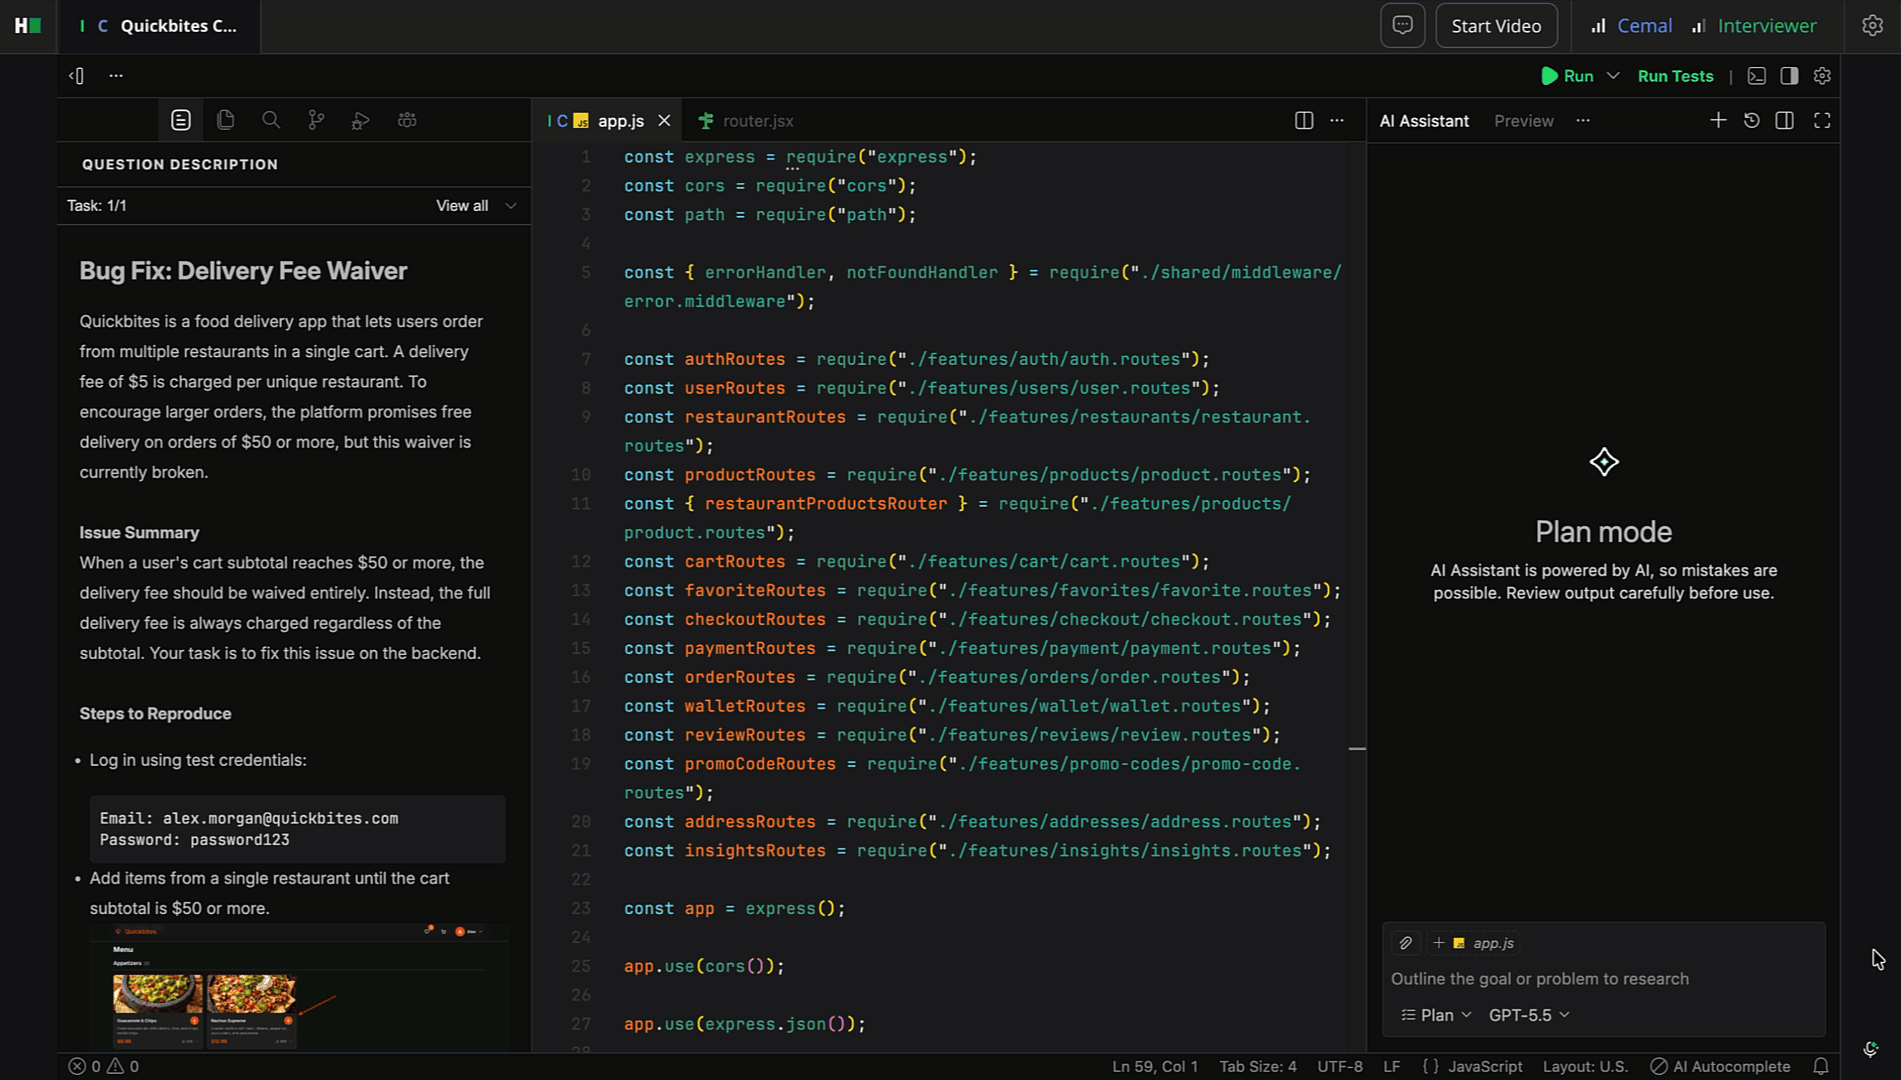Select the AI Assistant tab

[x=1424, y=121]
